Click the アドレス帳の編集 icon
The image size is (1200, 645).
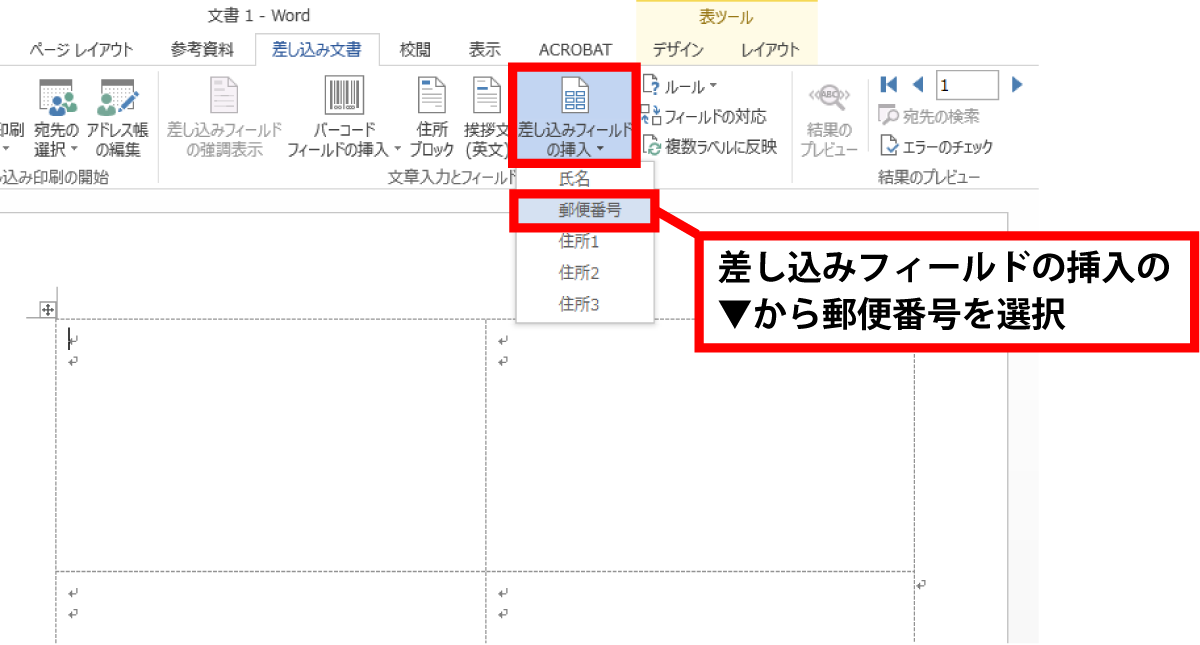coord(118,97)
